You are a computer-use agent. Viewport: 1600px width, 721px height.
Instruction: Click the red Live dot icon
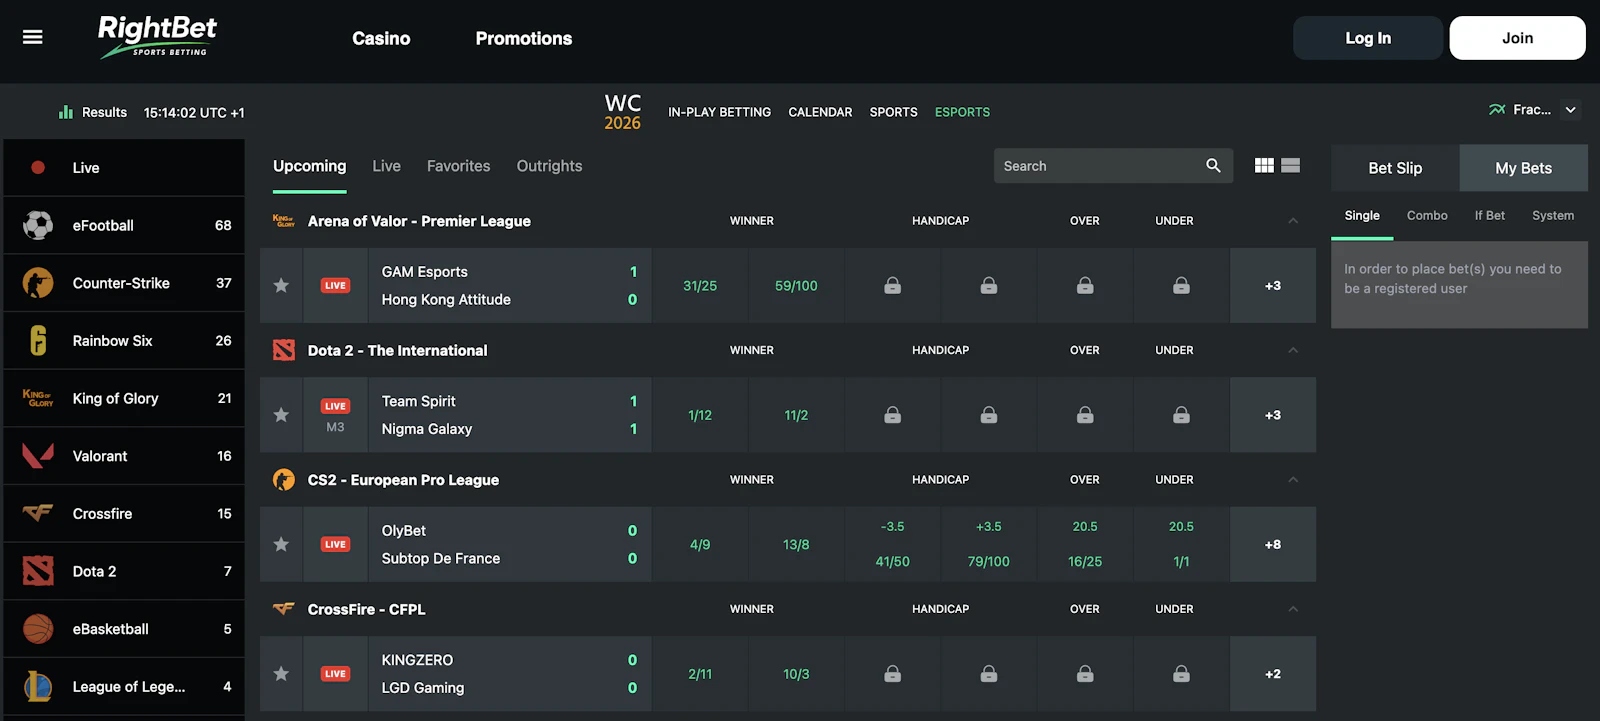tap(38, 168)
